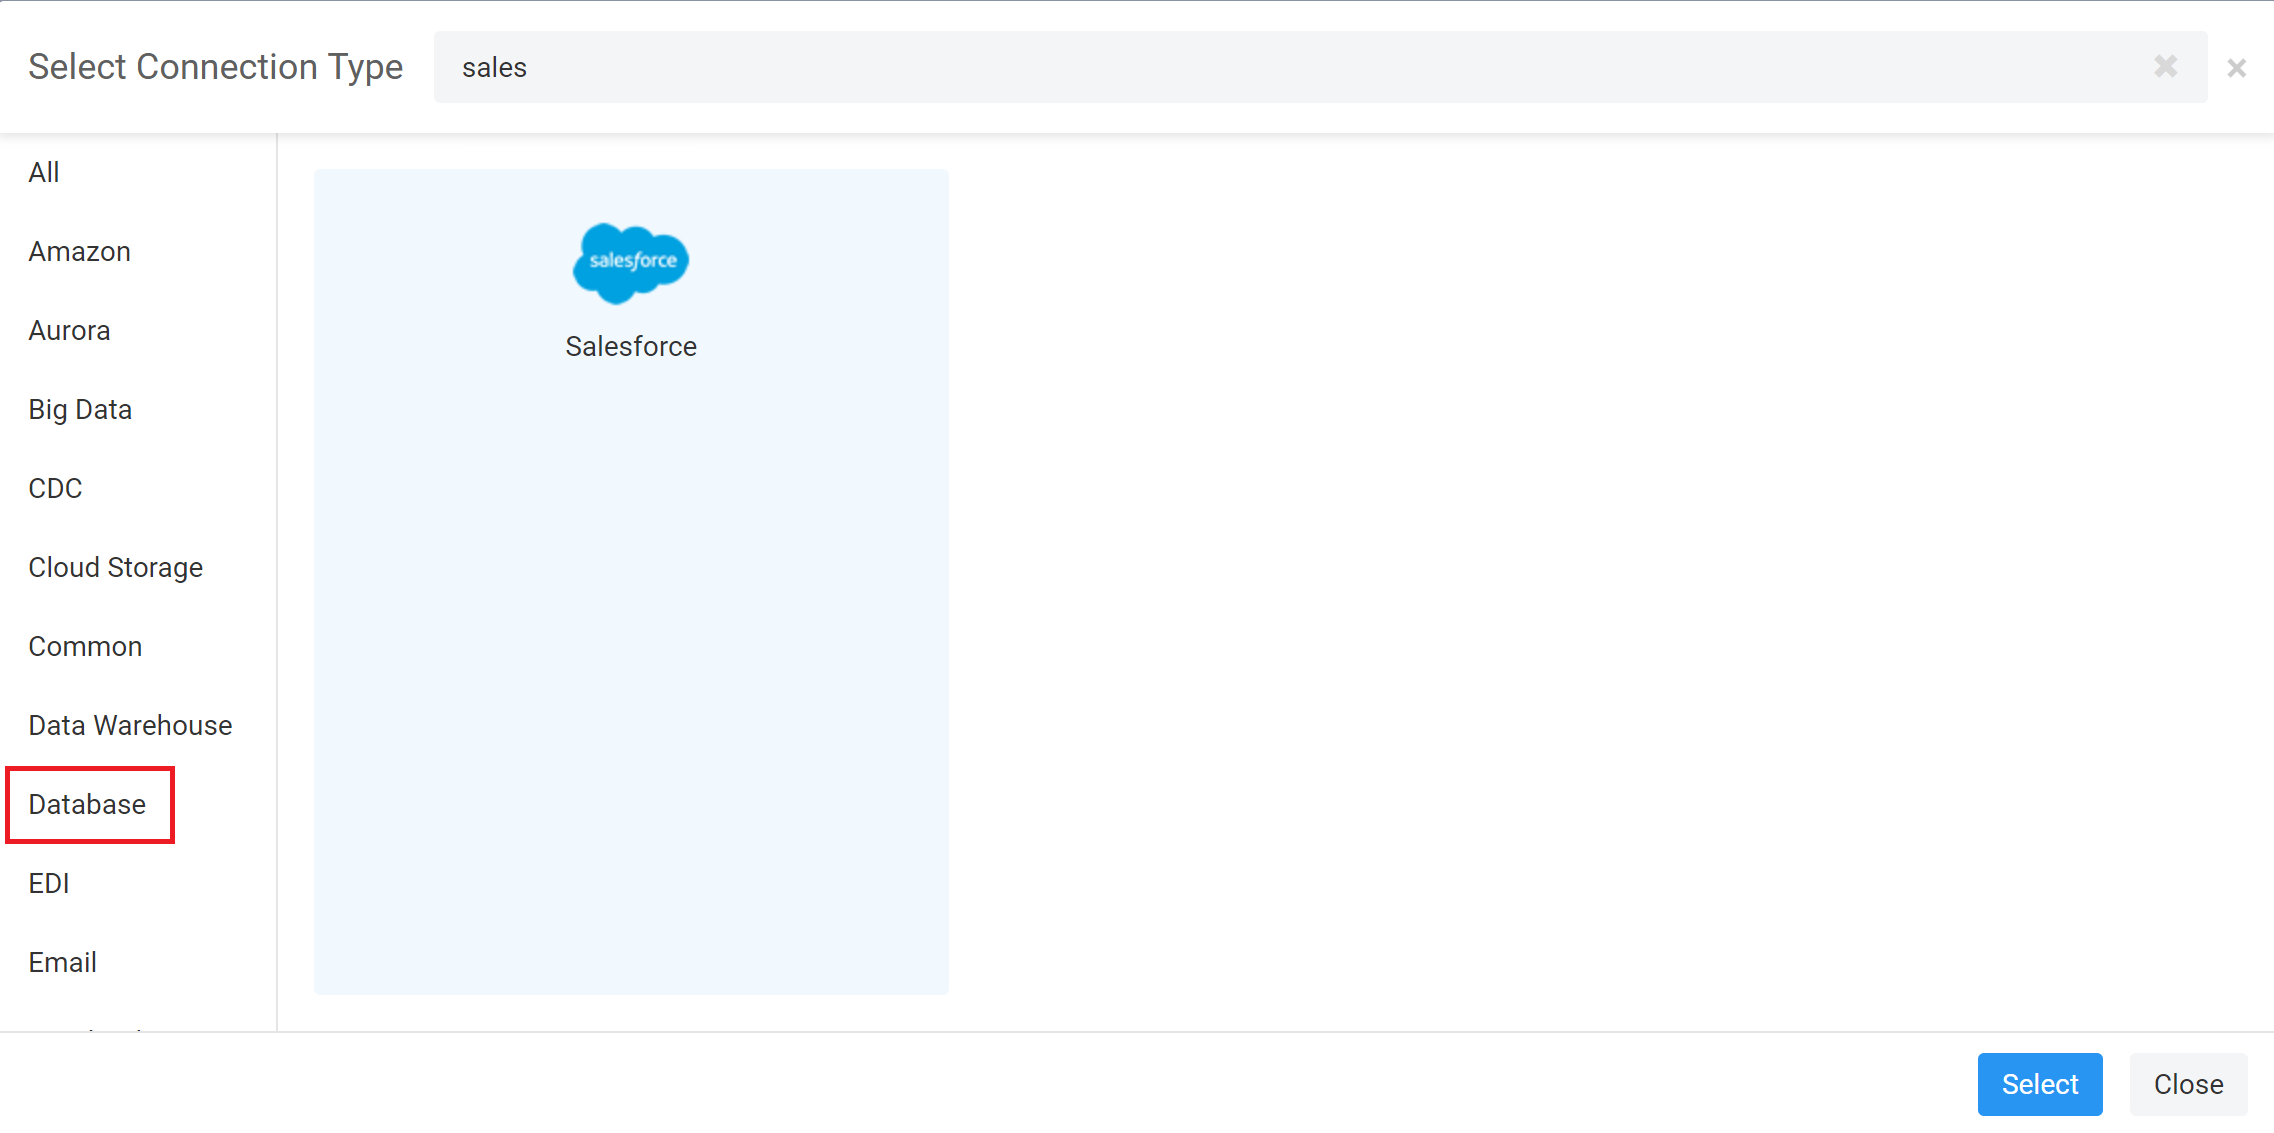Image resolution: width=2274 pixels, height=1133 pixels.
Task: Close the Select Connection Type dialog
Action: click(2237, 68)
